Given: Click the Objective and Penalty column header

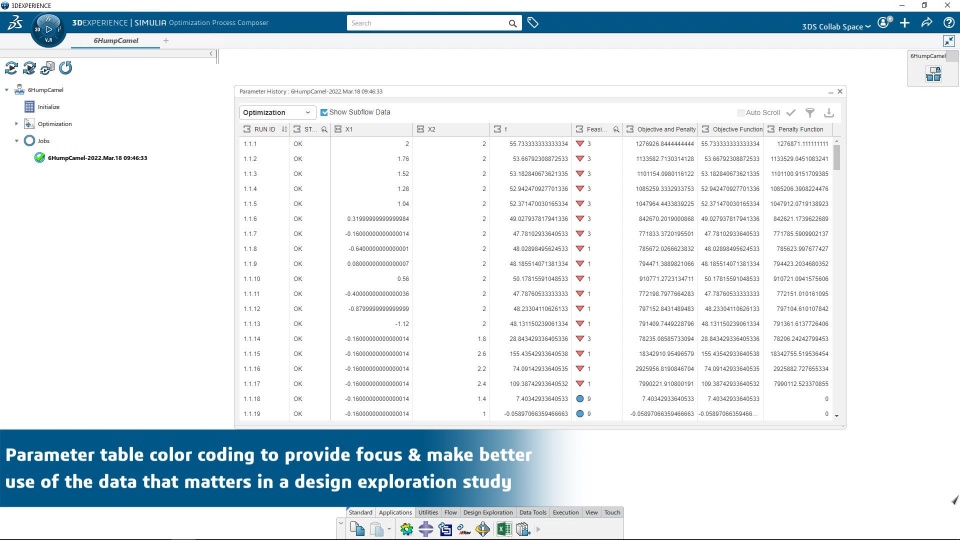Looking at the screenshot, I should [660, 129].
